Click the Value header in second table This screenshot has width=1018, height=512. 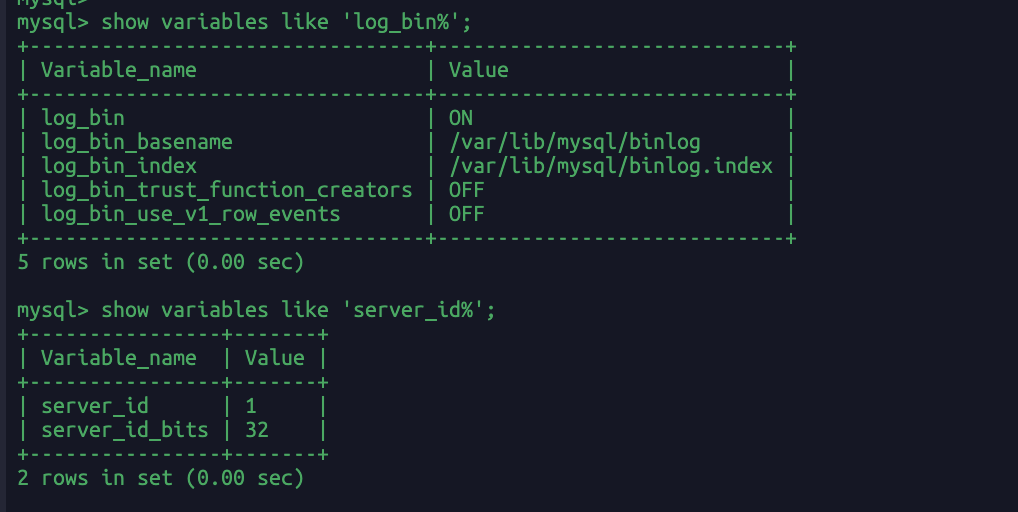click(x=275, y=358)
